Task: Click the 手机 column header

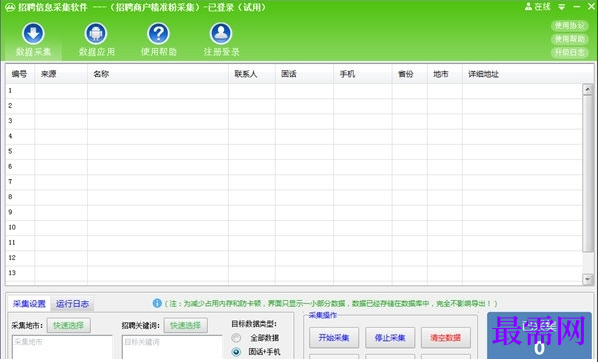Action: coord(363,74)
